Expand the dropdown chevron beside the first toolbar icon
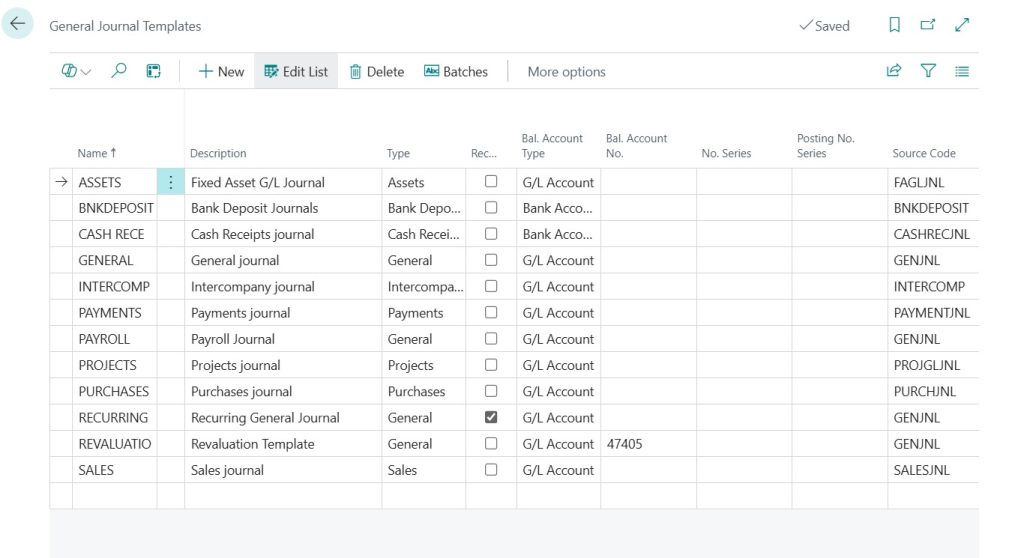This screenshot has width=1024, height=558. (x=86, y=72)
